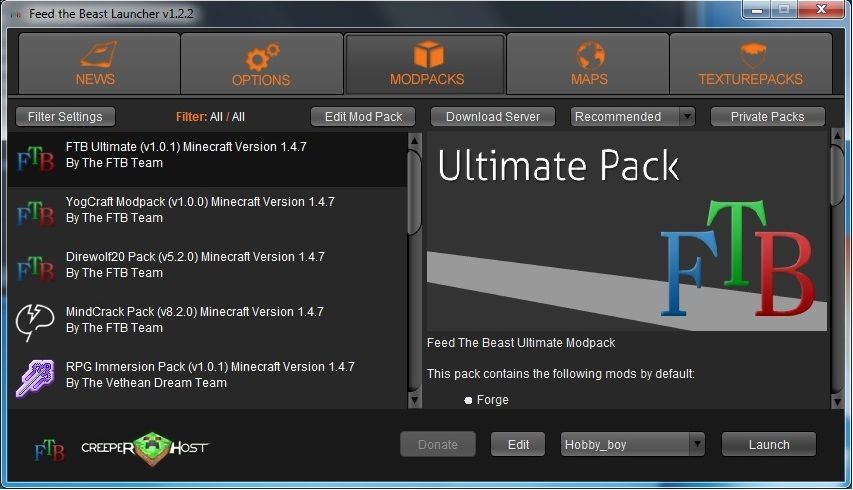Click the MindCrack Pack lightning icon
853x490 pixels.
[35, 322]
